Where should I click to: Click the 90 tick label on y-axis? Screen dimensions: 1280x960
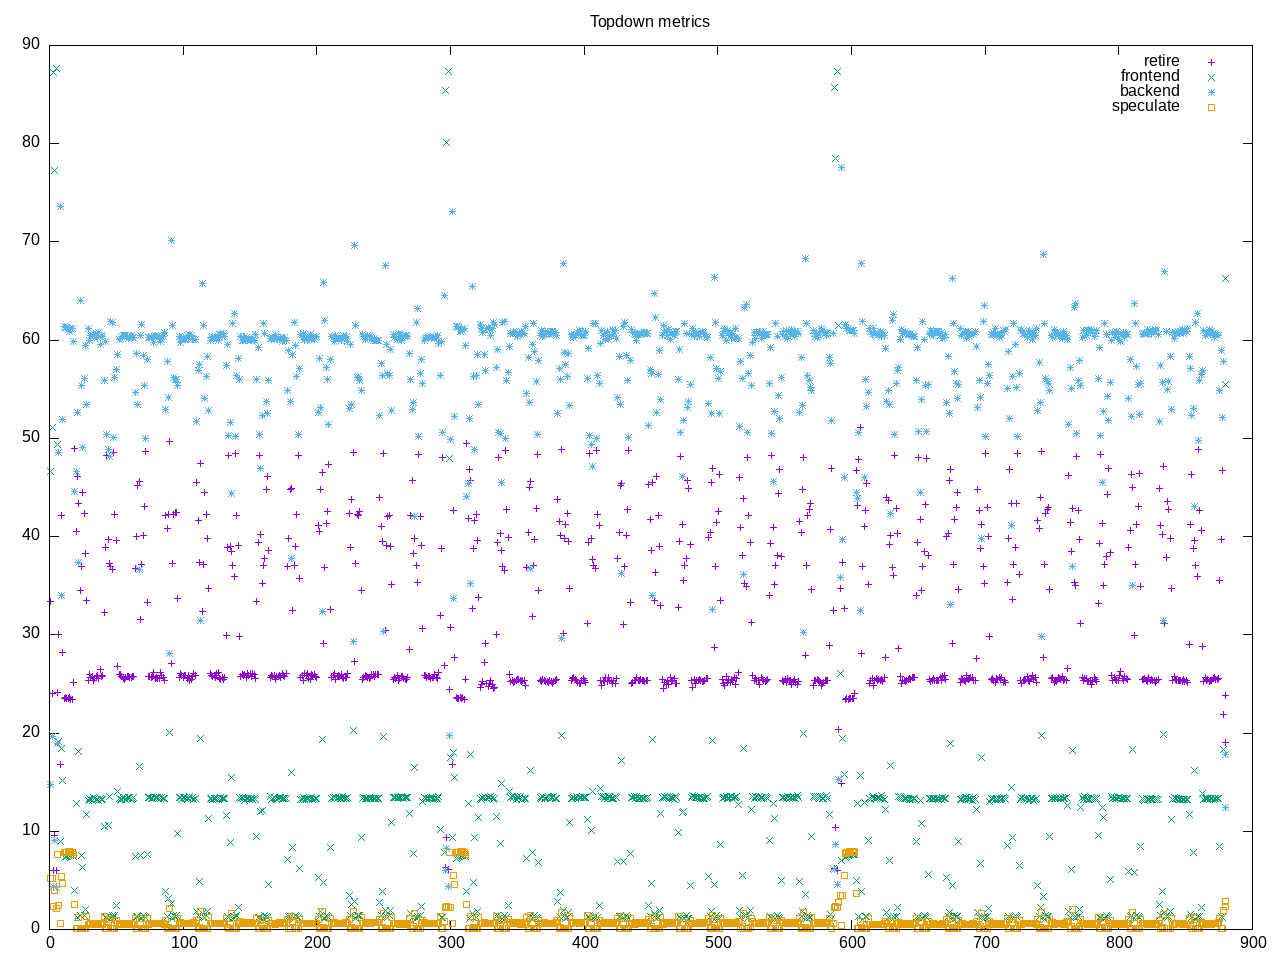(31, 44)
